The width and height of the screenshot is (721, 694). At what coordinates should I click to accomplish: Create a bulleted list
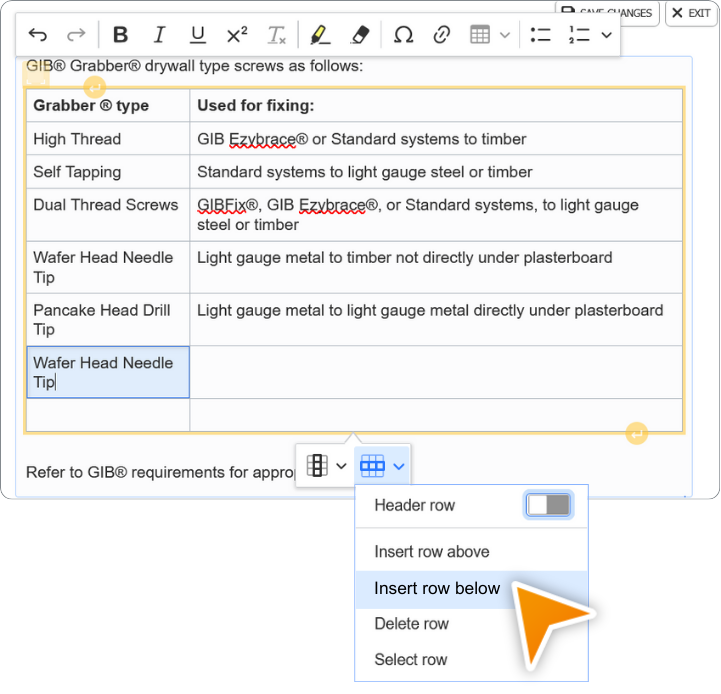[540, 34]
